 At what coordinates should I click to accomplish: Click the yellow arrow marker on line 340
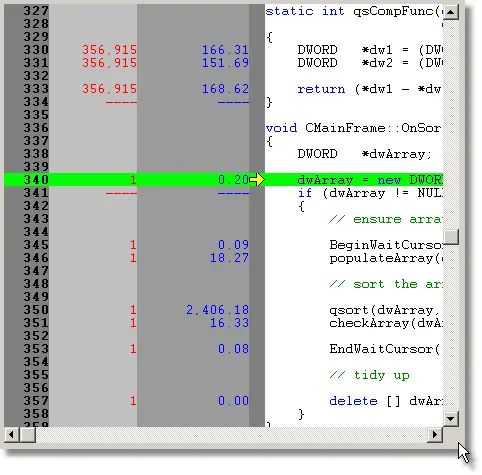pos(257,180)
